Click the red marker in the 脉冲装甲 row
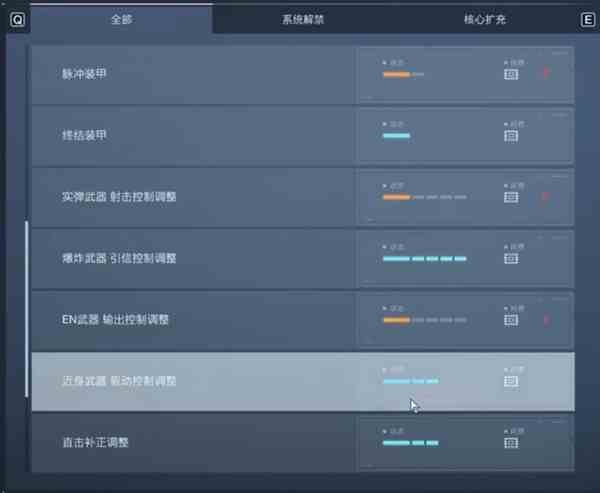The width and height of the screenshot is (600, 493). point(547,72)
